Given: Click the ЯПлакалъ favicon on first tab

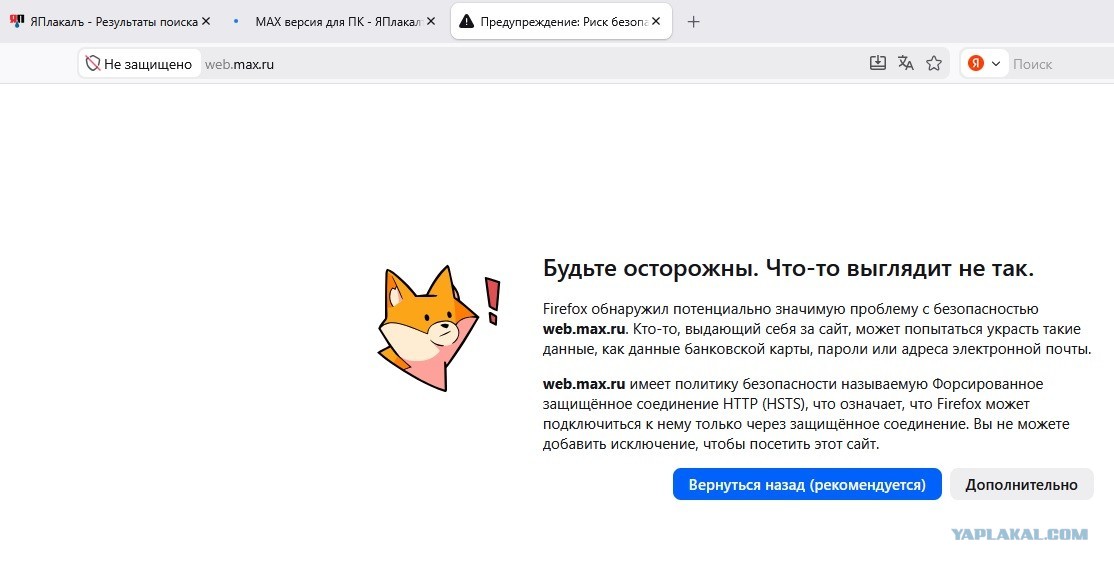Looking at the screenshot, I should pyautogui.click(x=17, y=21).
